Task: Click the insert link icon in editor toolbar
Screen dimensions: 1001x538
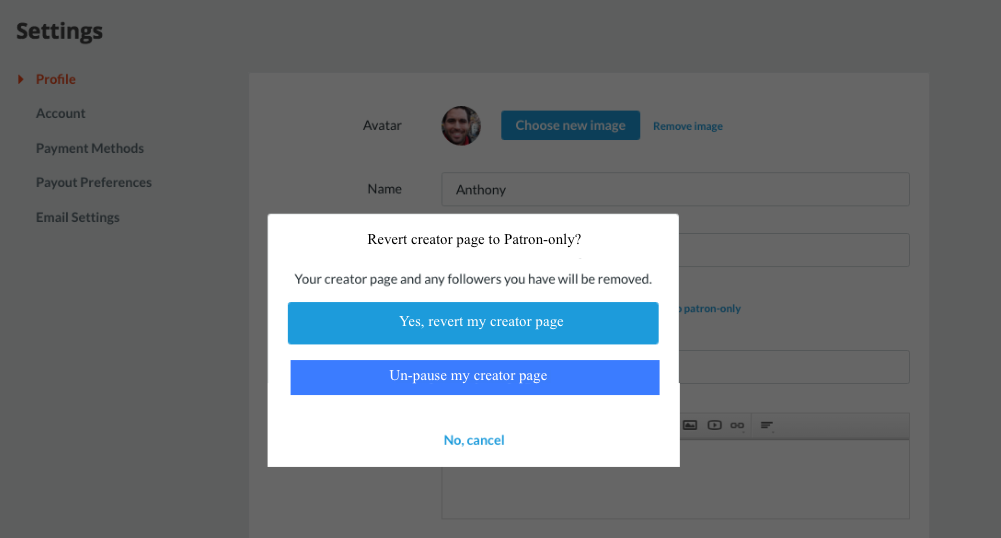Action: (737, 425)
